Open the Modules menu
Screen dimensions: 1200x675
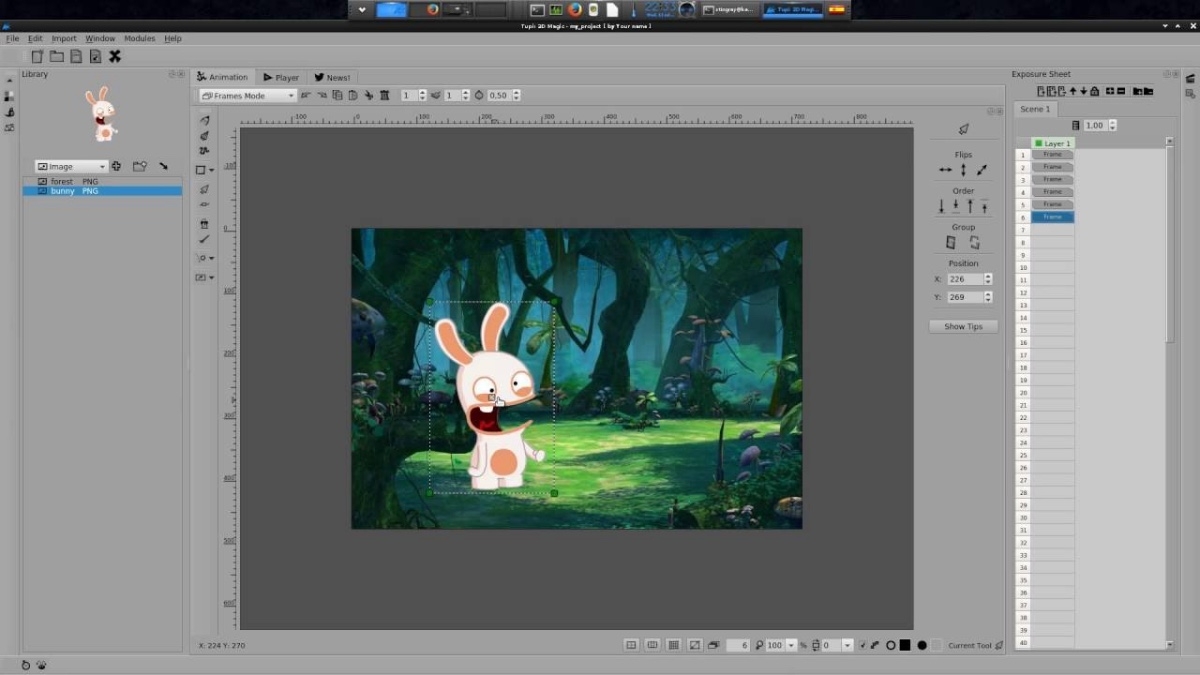coord(139,38)
